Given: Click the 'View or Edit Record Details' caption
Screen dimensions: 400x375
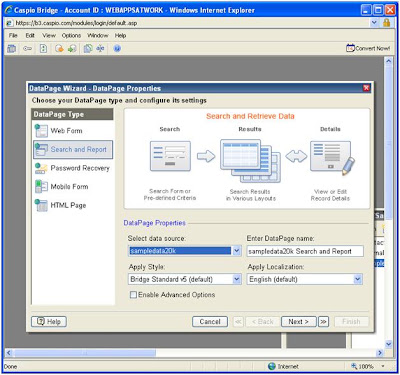Looking at the screenshot, I should pos(330,195).
